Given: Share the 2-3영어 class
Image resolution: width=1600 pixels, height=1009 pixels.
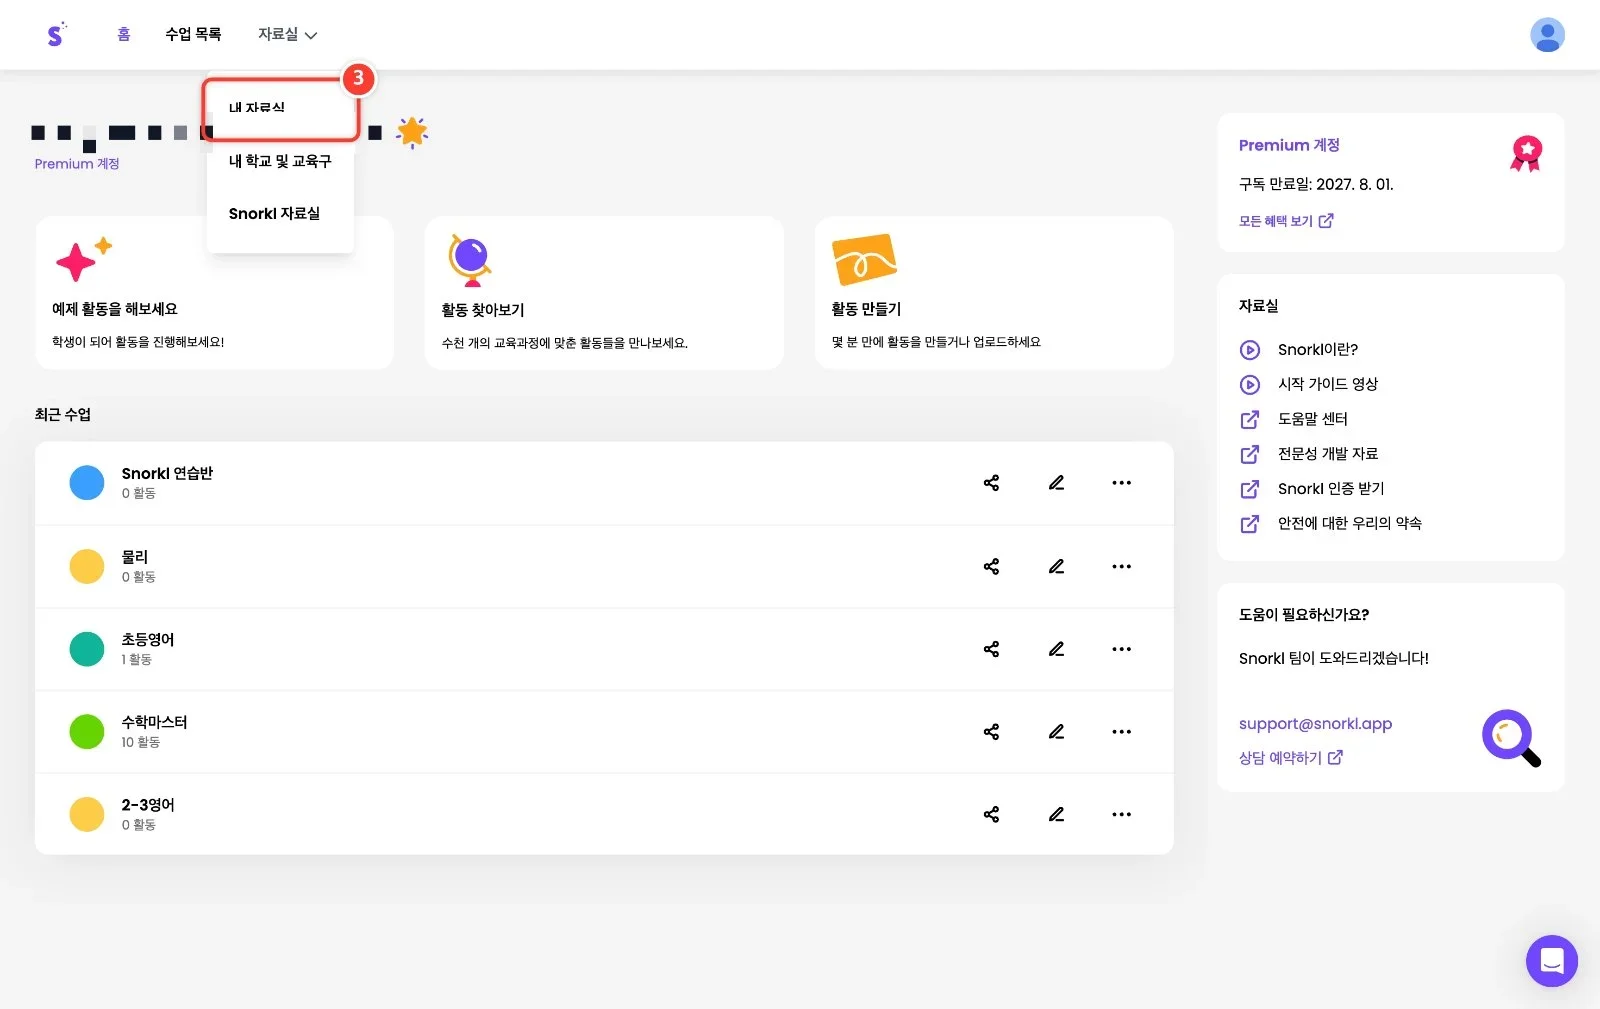Looking at the screenshot, I should [x=991, y=814].
